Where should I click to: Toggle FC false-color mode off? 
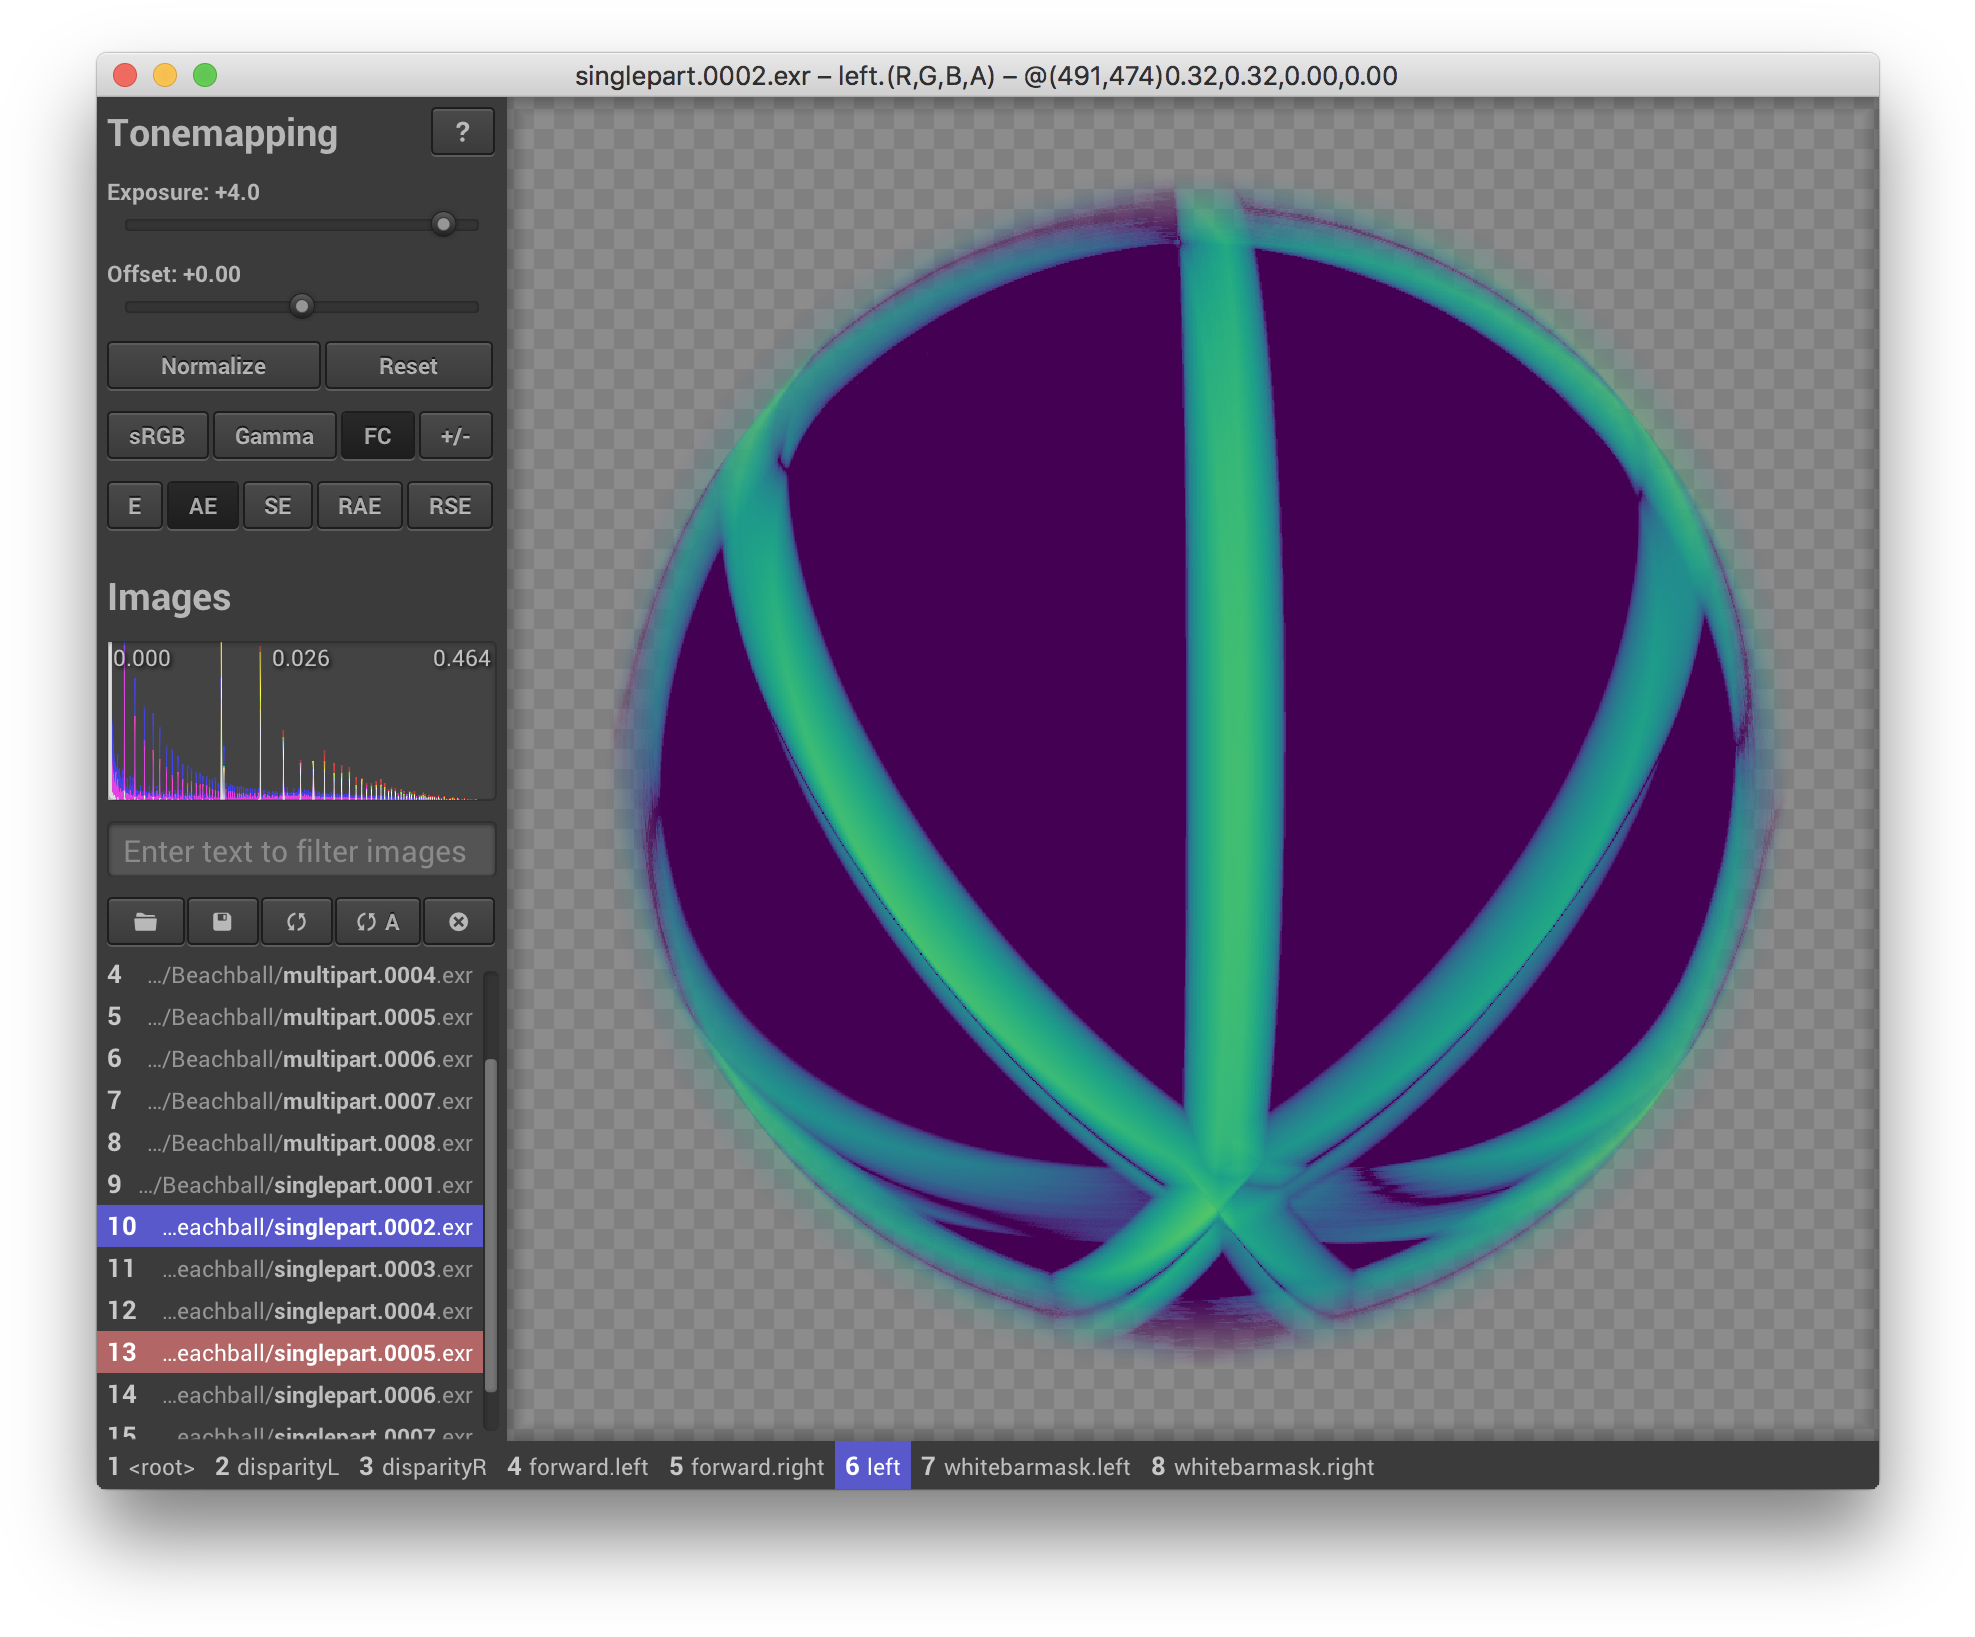pos(378,435)
